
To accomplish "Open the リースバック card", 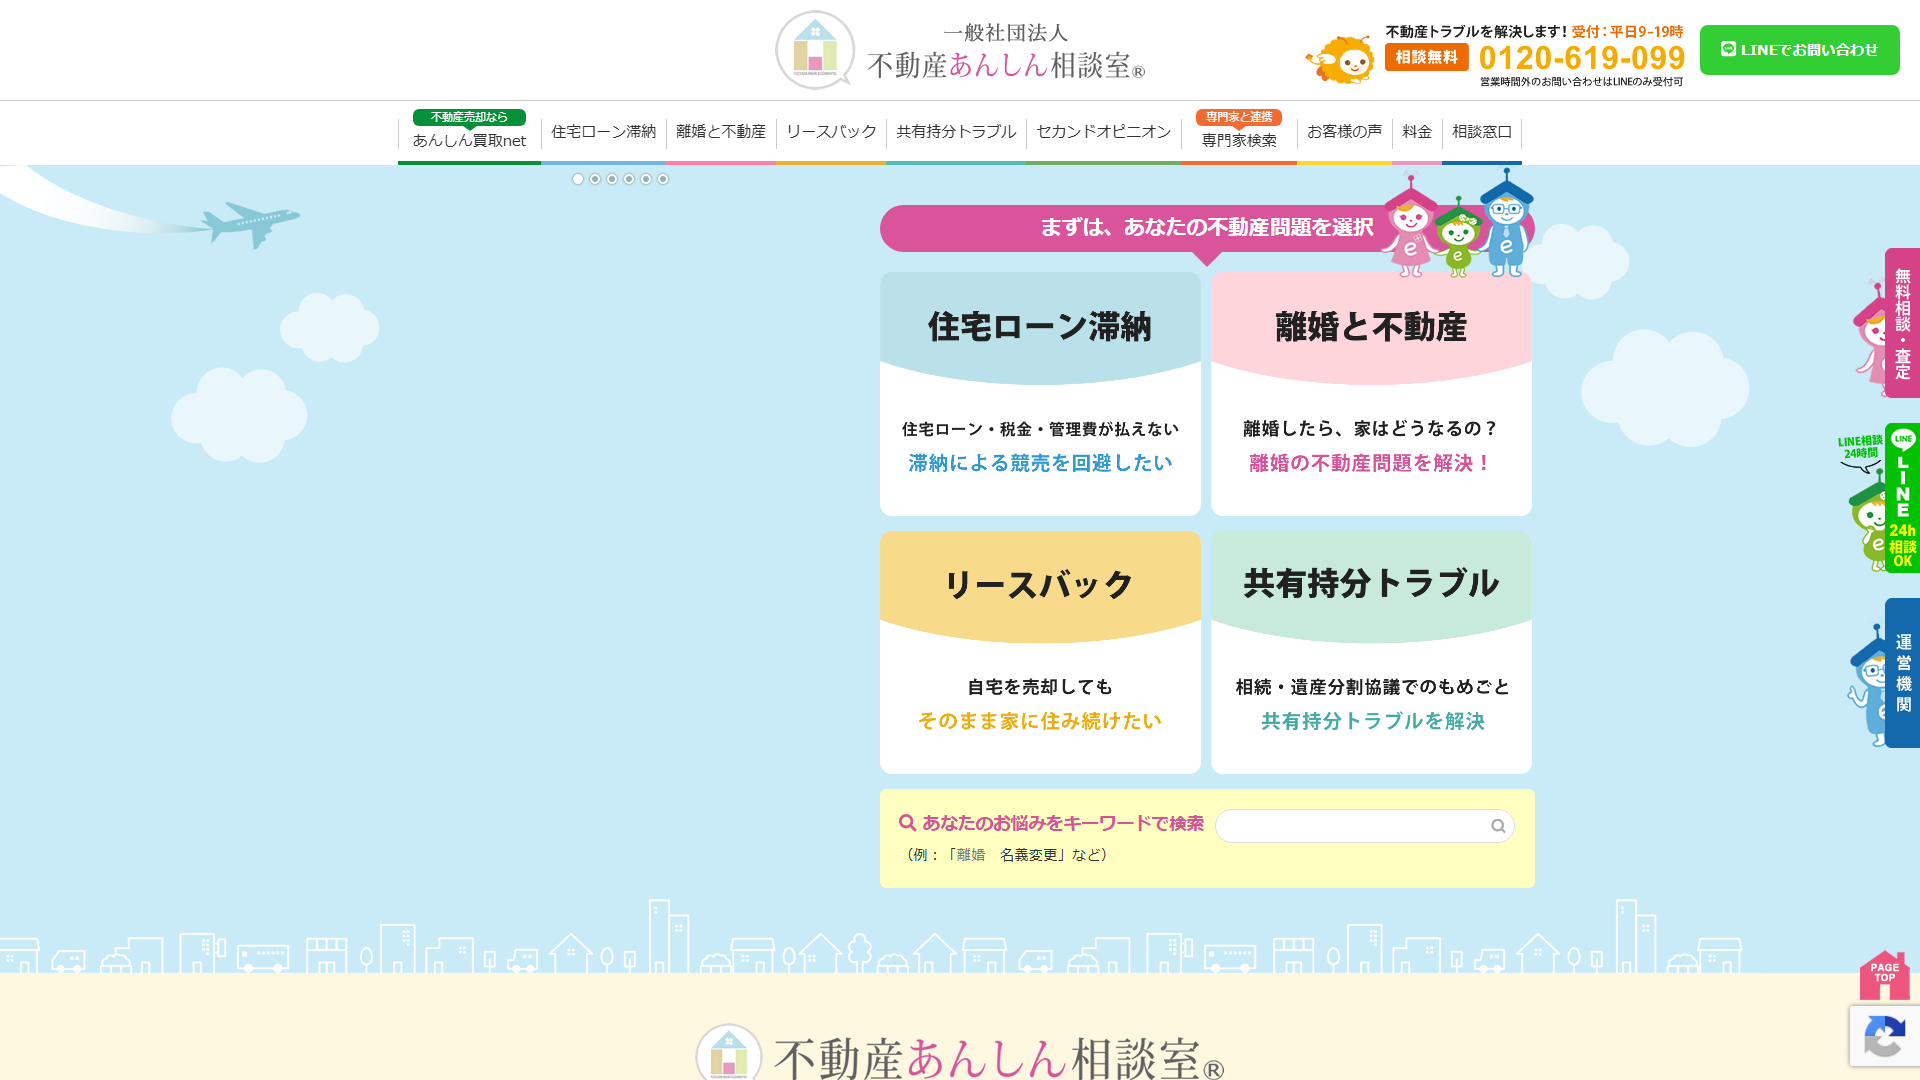I will [1040, 652].
